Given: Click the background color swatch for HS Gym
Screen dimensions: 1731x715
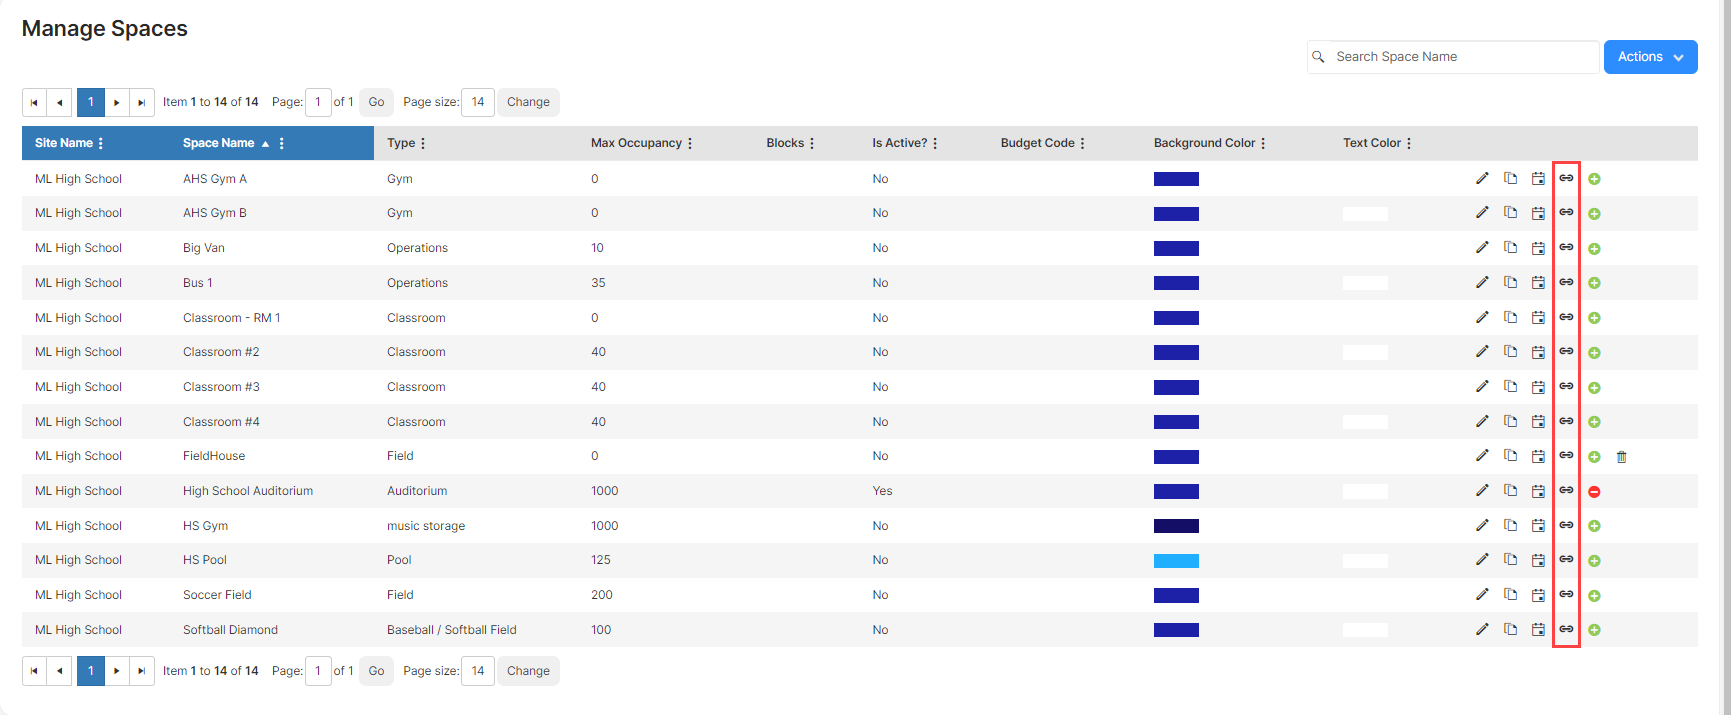Looking at the screenshot, I should point(1176,526).
